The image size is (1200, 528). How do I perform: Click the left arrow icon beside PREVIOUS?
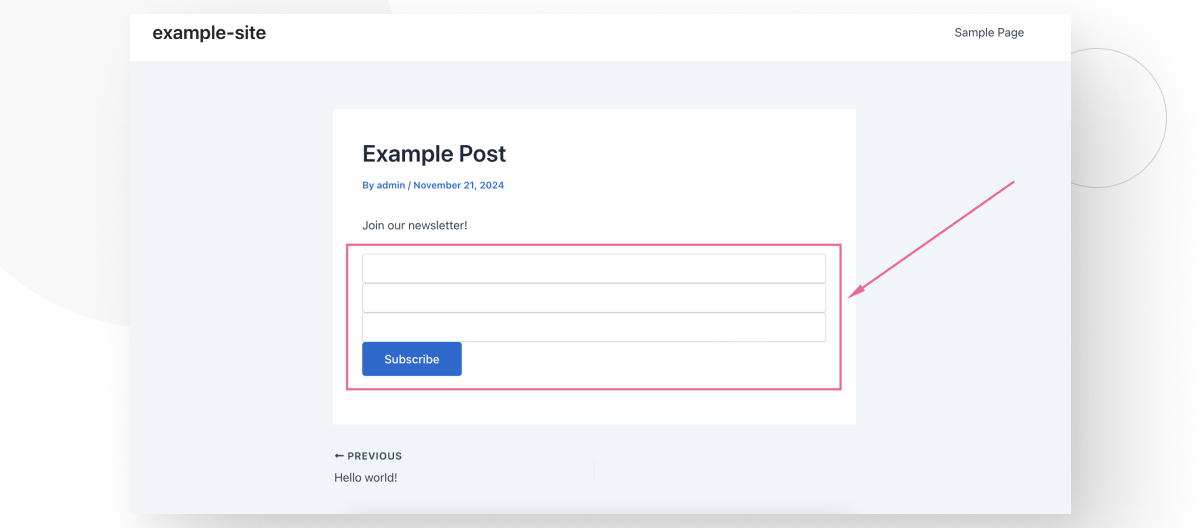point(339,456)
